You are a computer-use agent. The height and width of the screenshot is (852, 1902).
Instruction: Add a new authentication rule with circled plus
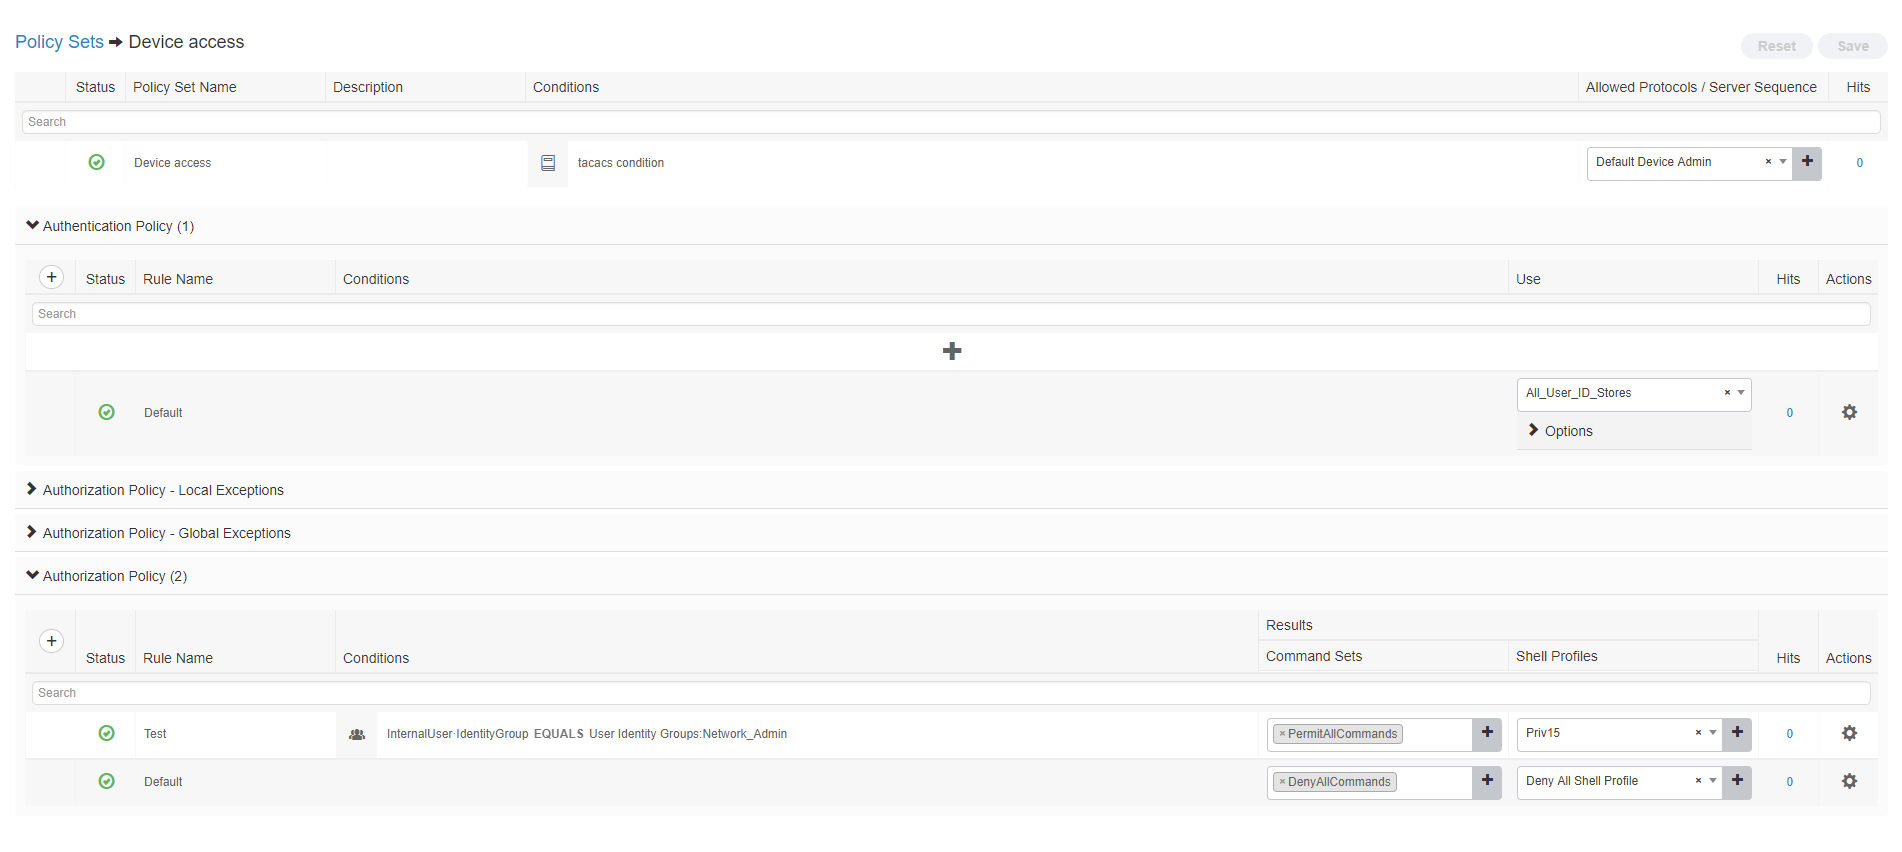pos(52,277)
